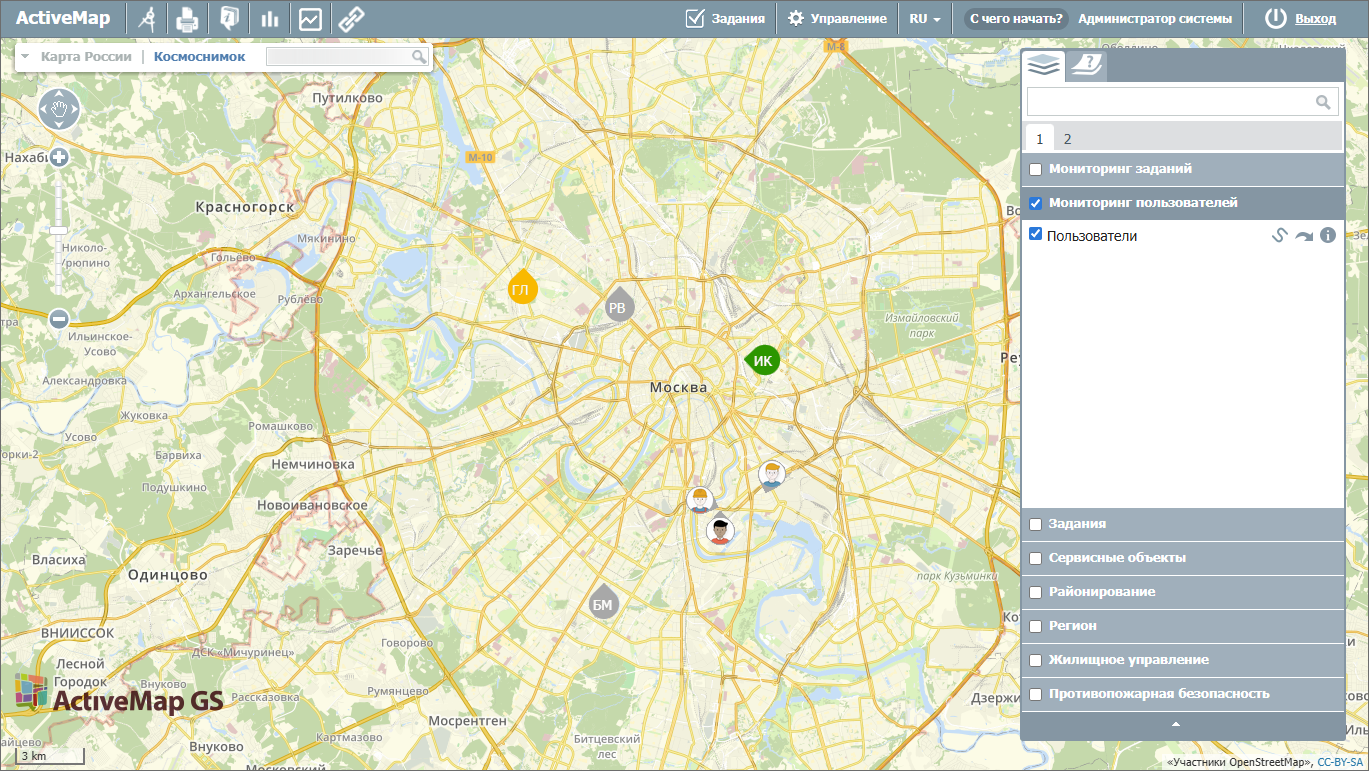Screen dimensions: 1369x771
Task: Click the layers panel search field
Action: click(1170, 101)
